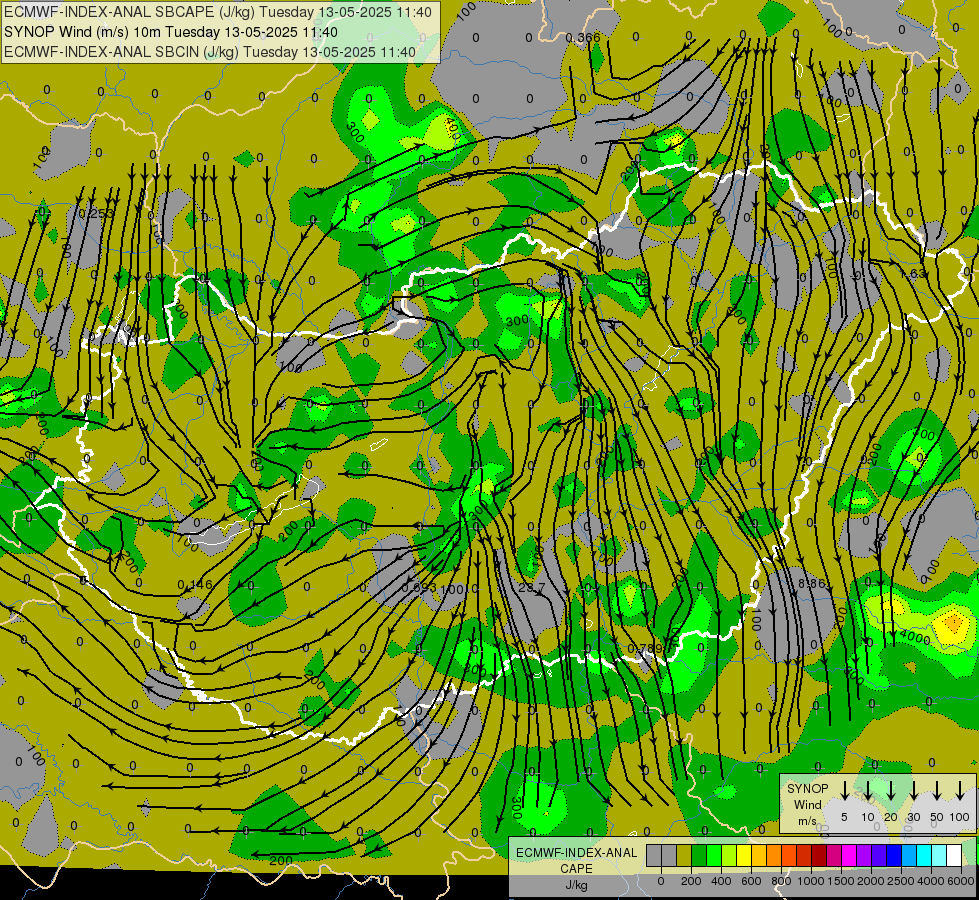Click the 'SYNOP' label in wind legend

(807, 789)
